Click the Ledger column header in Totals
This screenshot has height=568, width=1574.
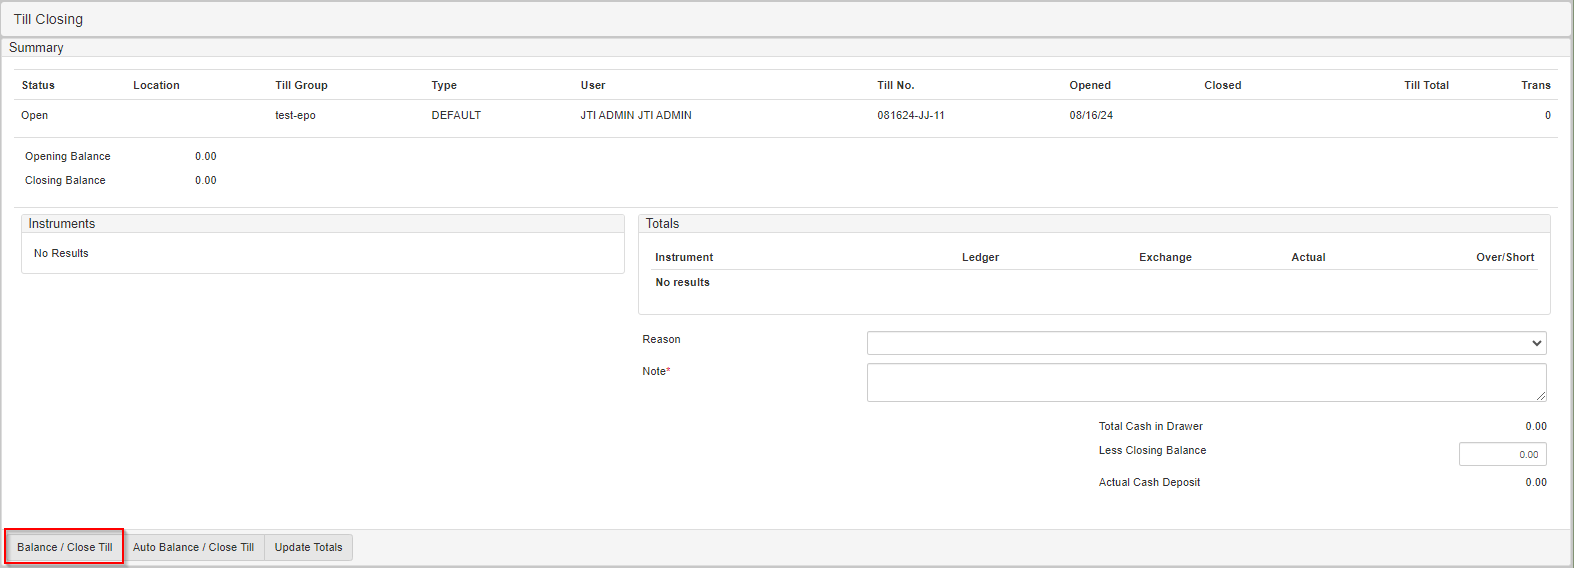click(x=980, y=257)
